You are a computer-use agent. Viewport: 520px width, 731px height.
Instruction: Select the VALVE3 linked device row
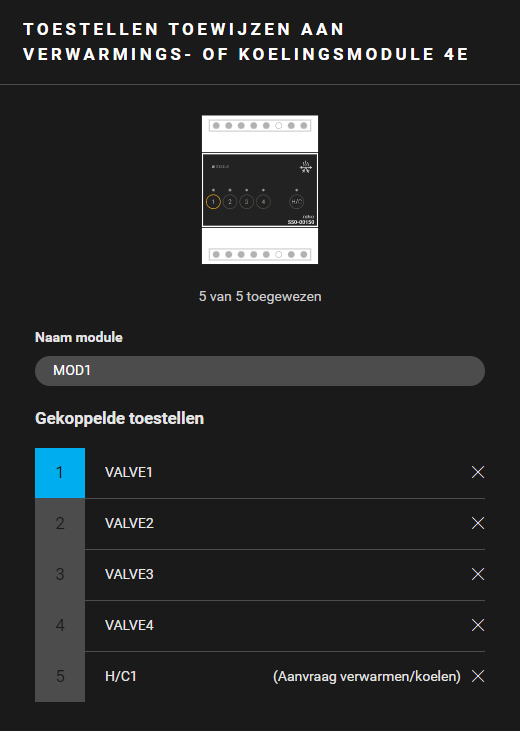point(285,574)
